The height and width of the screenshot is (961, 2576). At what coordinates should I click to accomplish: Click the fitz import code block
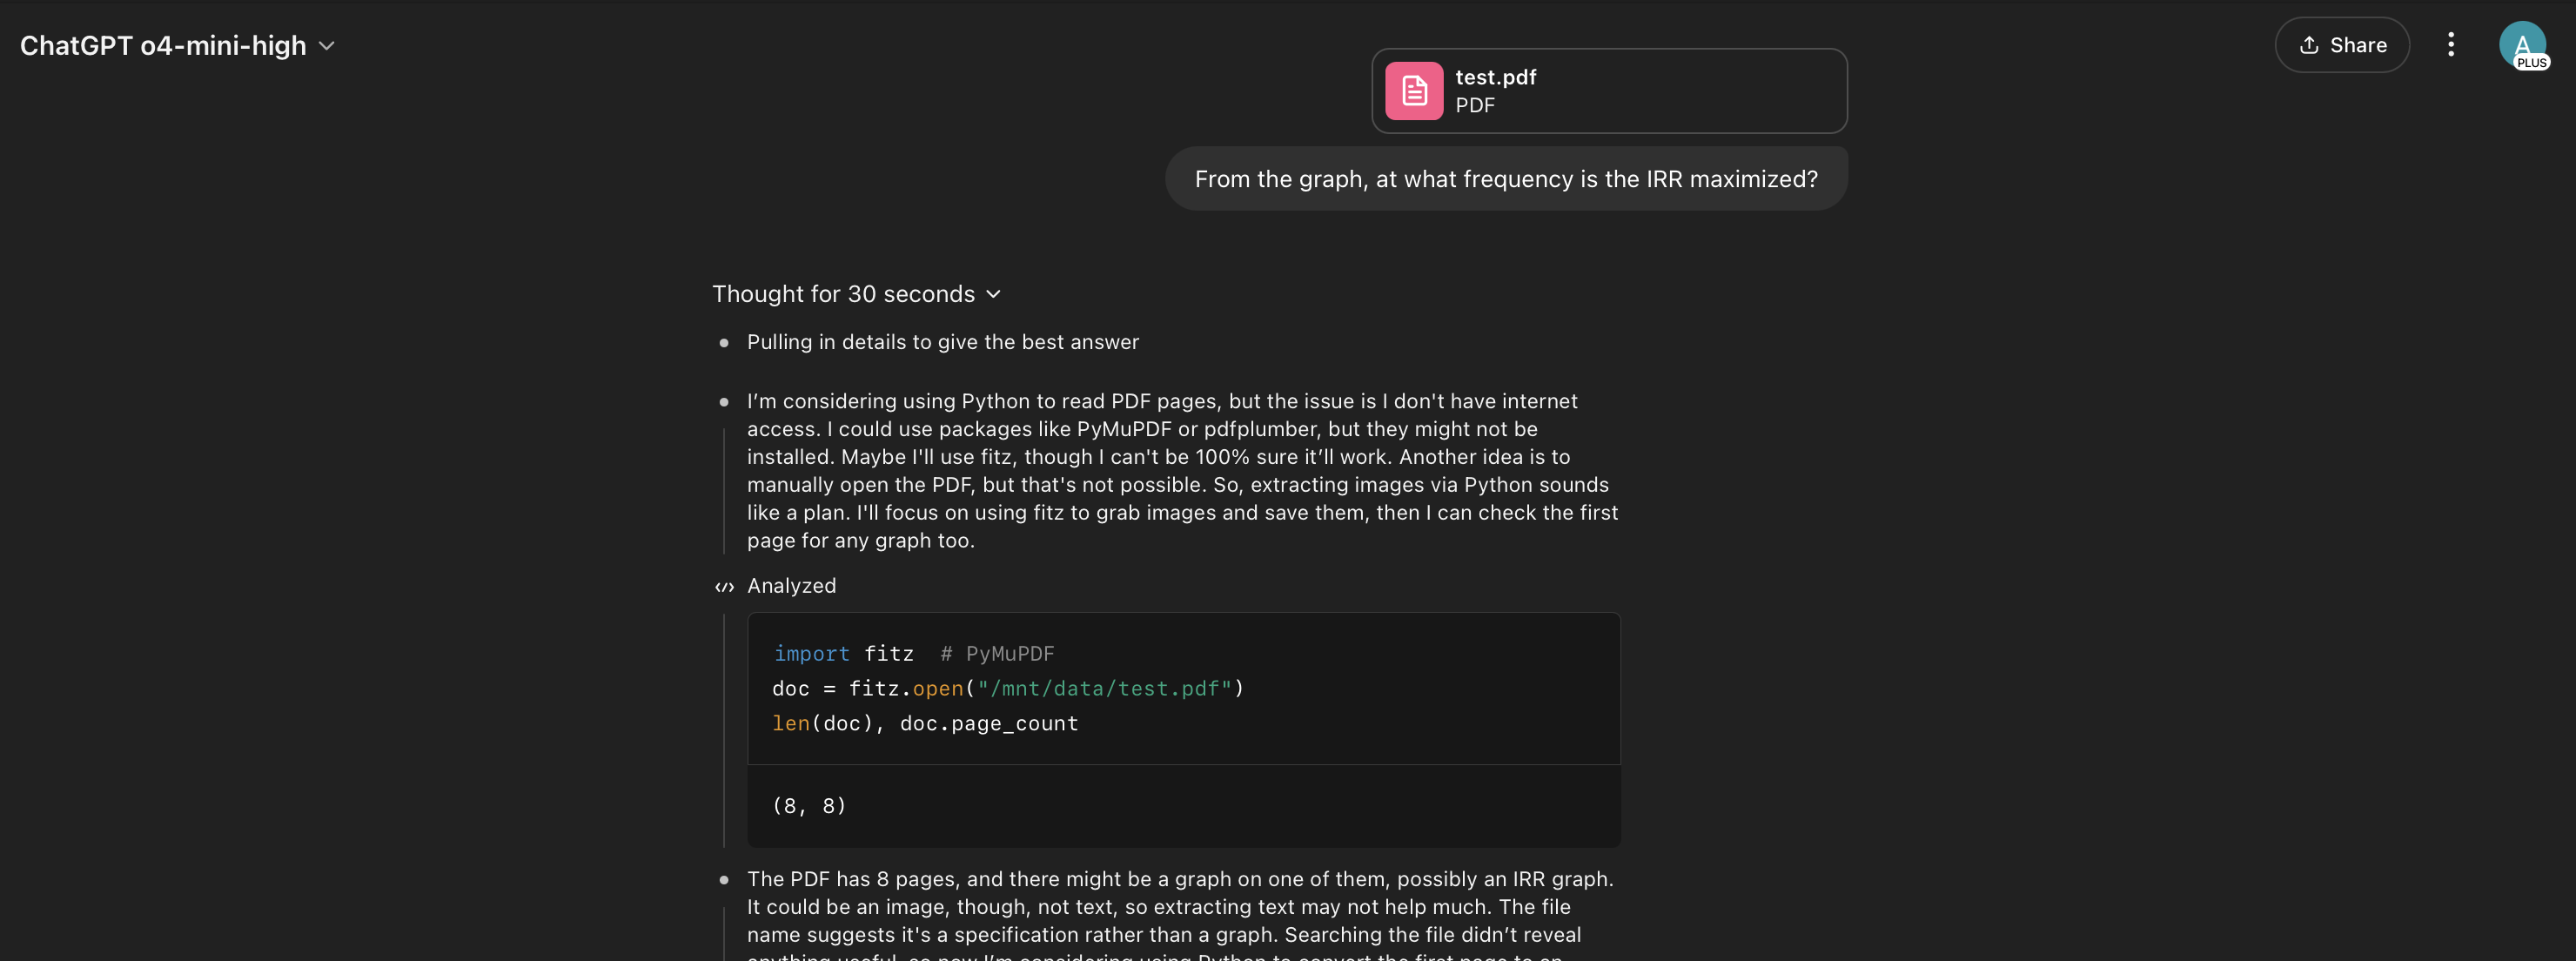coord(1182,689)
